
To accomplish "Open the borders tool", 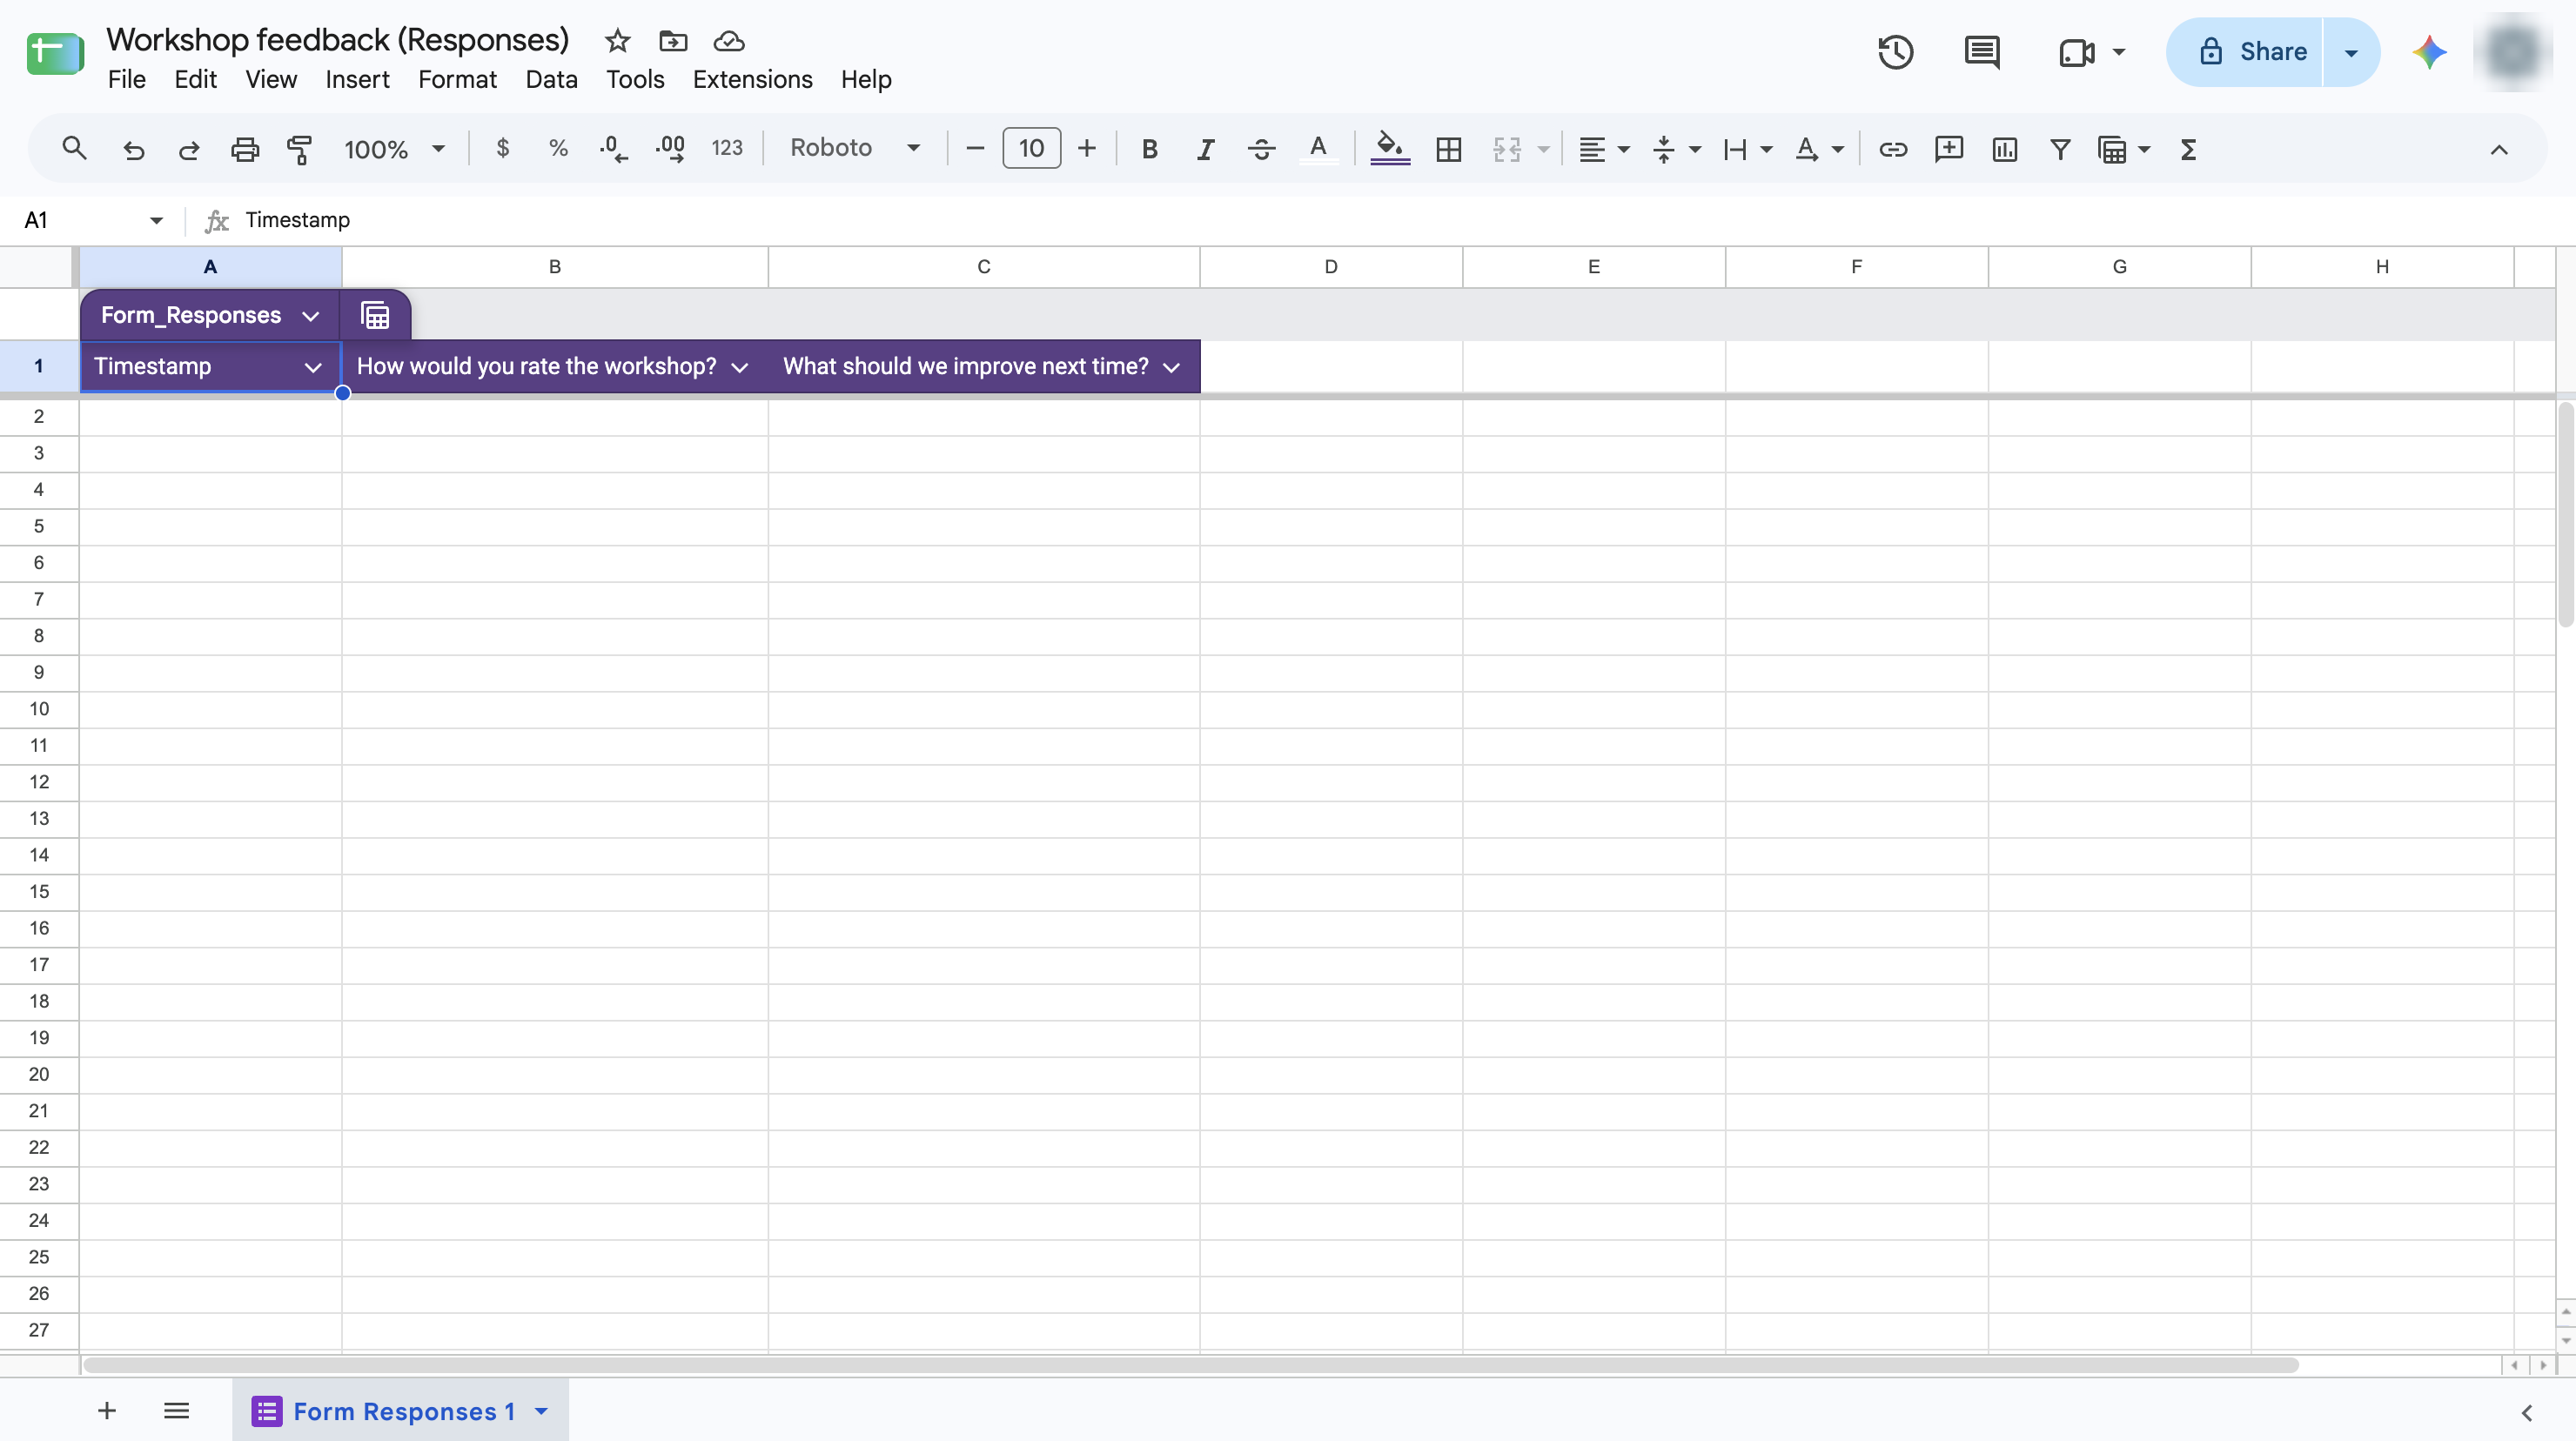I will pos(1448,149).
